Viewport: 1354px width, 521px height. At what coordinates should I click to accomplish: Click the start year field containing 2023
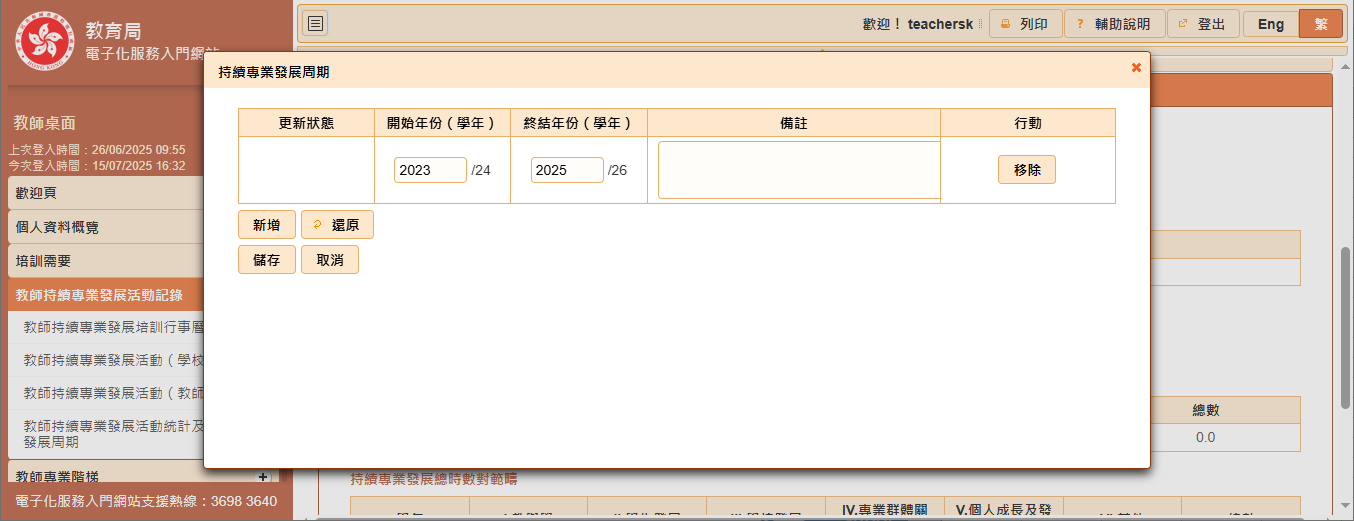[430, 170]
